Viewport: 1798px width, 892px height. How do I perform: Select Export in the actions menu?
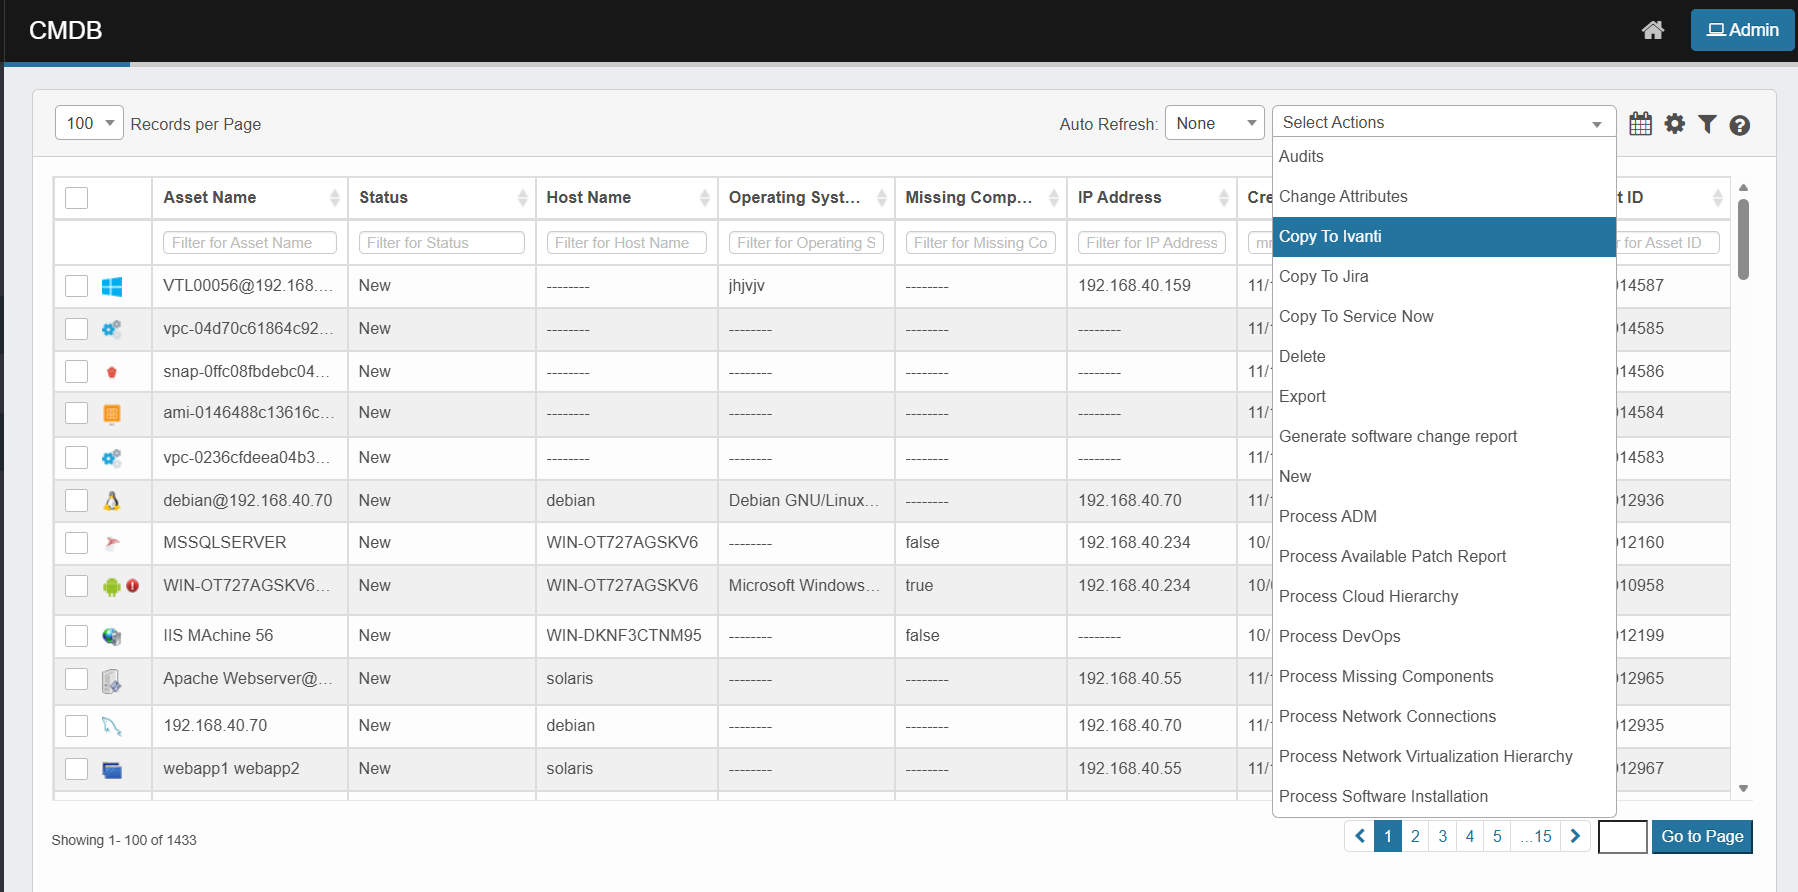[x=1302, y=397]
